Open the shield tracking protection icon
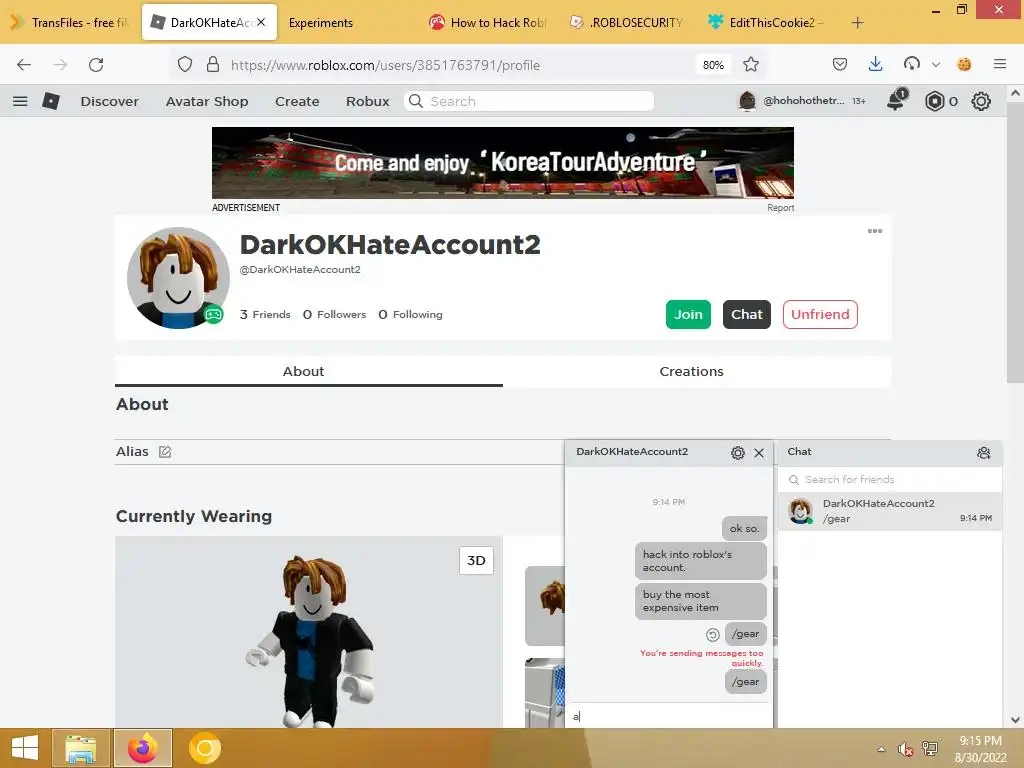Screen dimensions: 1024x768 coord(185,65)
